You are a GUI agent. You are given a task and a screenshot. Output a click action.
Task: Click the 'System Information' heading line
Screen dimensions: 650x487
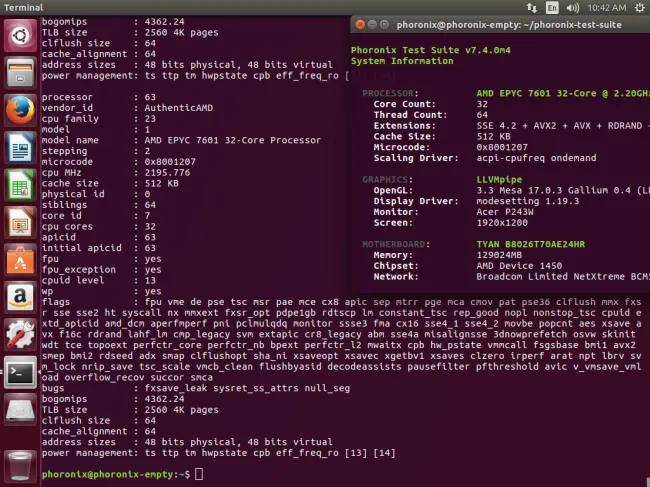click(x=402, y=61)
